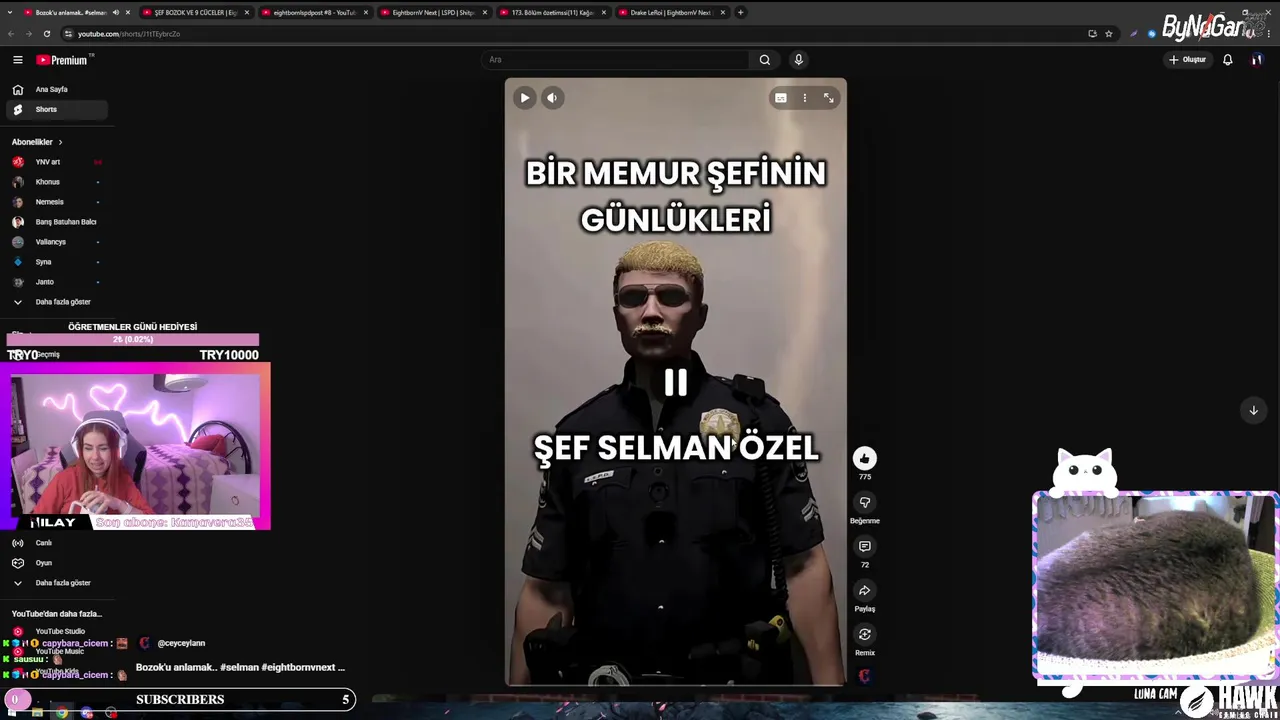The height and width of the screenshot is (720, 1280).
Task: Open the notifications bell
Action: 1228,60
